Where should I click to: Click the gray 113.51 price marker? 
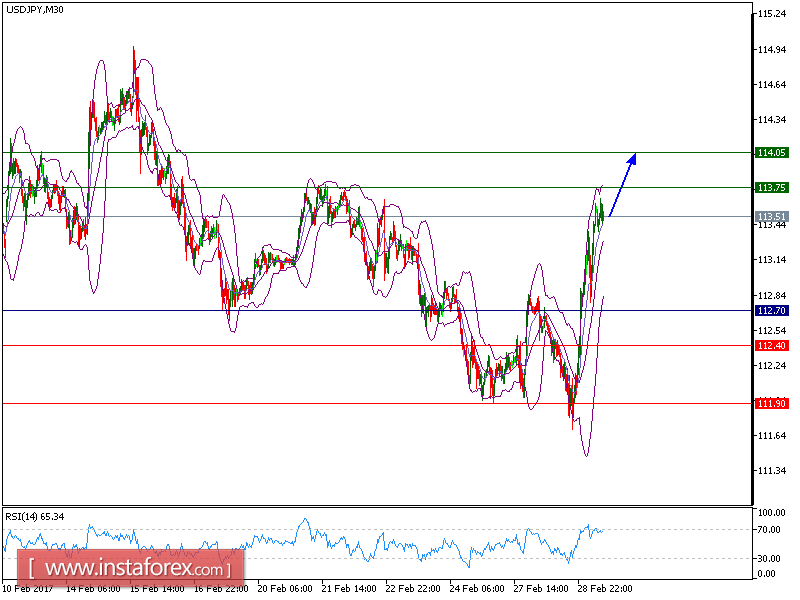[770, 215]
